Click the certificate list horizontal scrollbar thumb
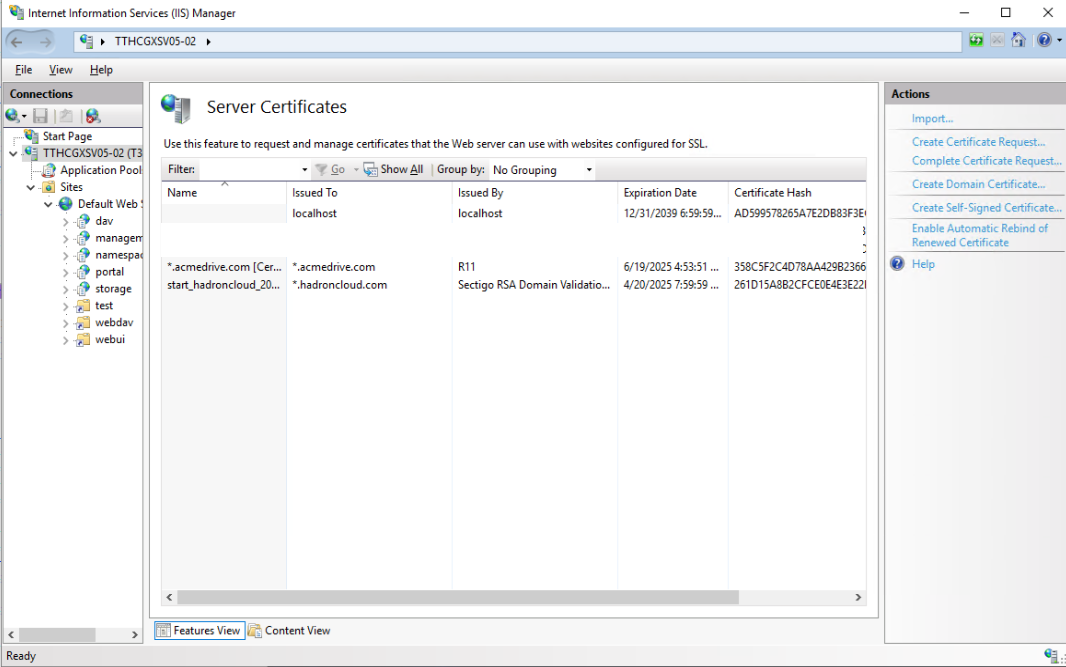This screenshot has height=667, width=1066. pyautogui.click(x=458, y=597)
